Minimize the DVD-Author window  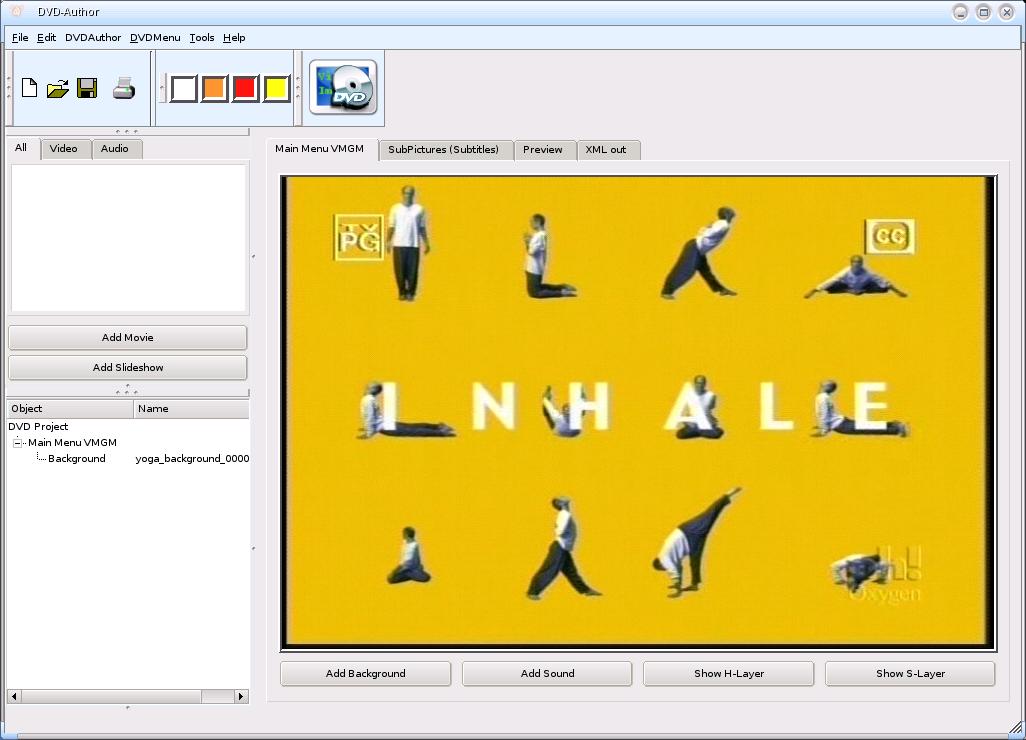click(x=960, y=12)
